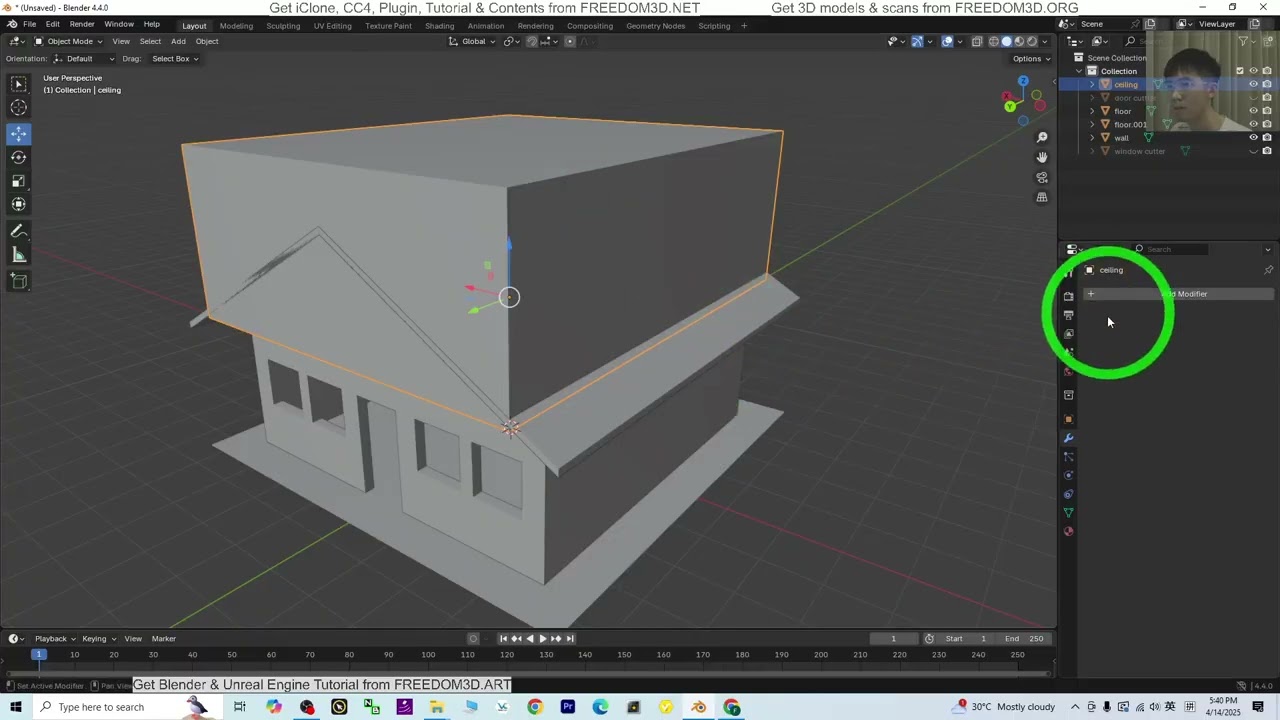
Task: Select the Add Cube tool
Action: pos(19,282)
